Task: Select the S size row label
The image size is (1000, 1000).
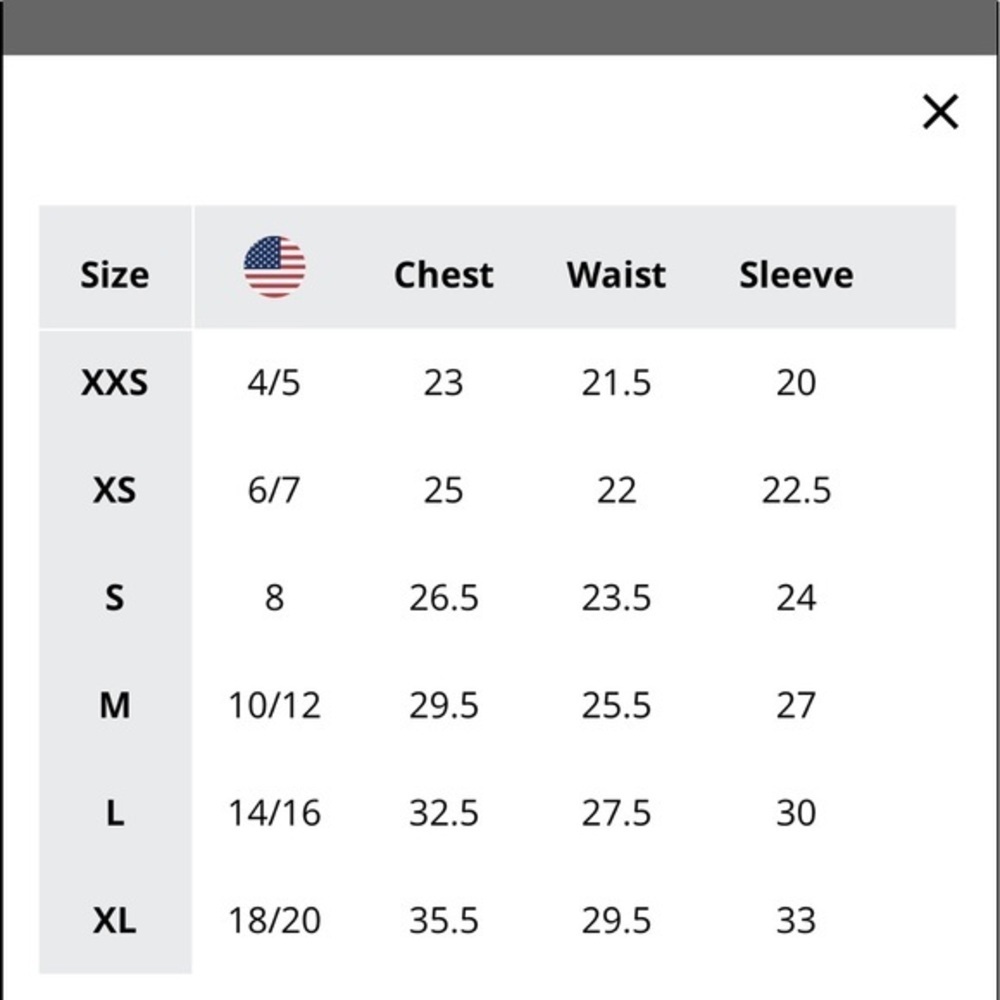Action: point(115,598)
